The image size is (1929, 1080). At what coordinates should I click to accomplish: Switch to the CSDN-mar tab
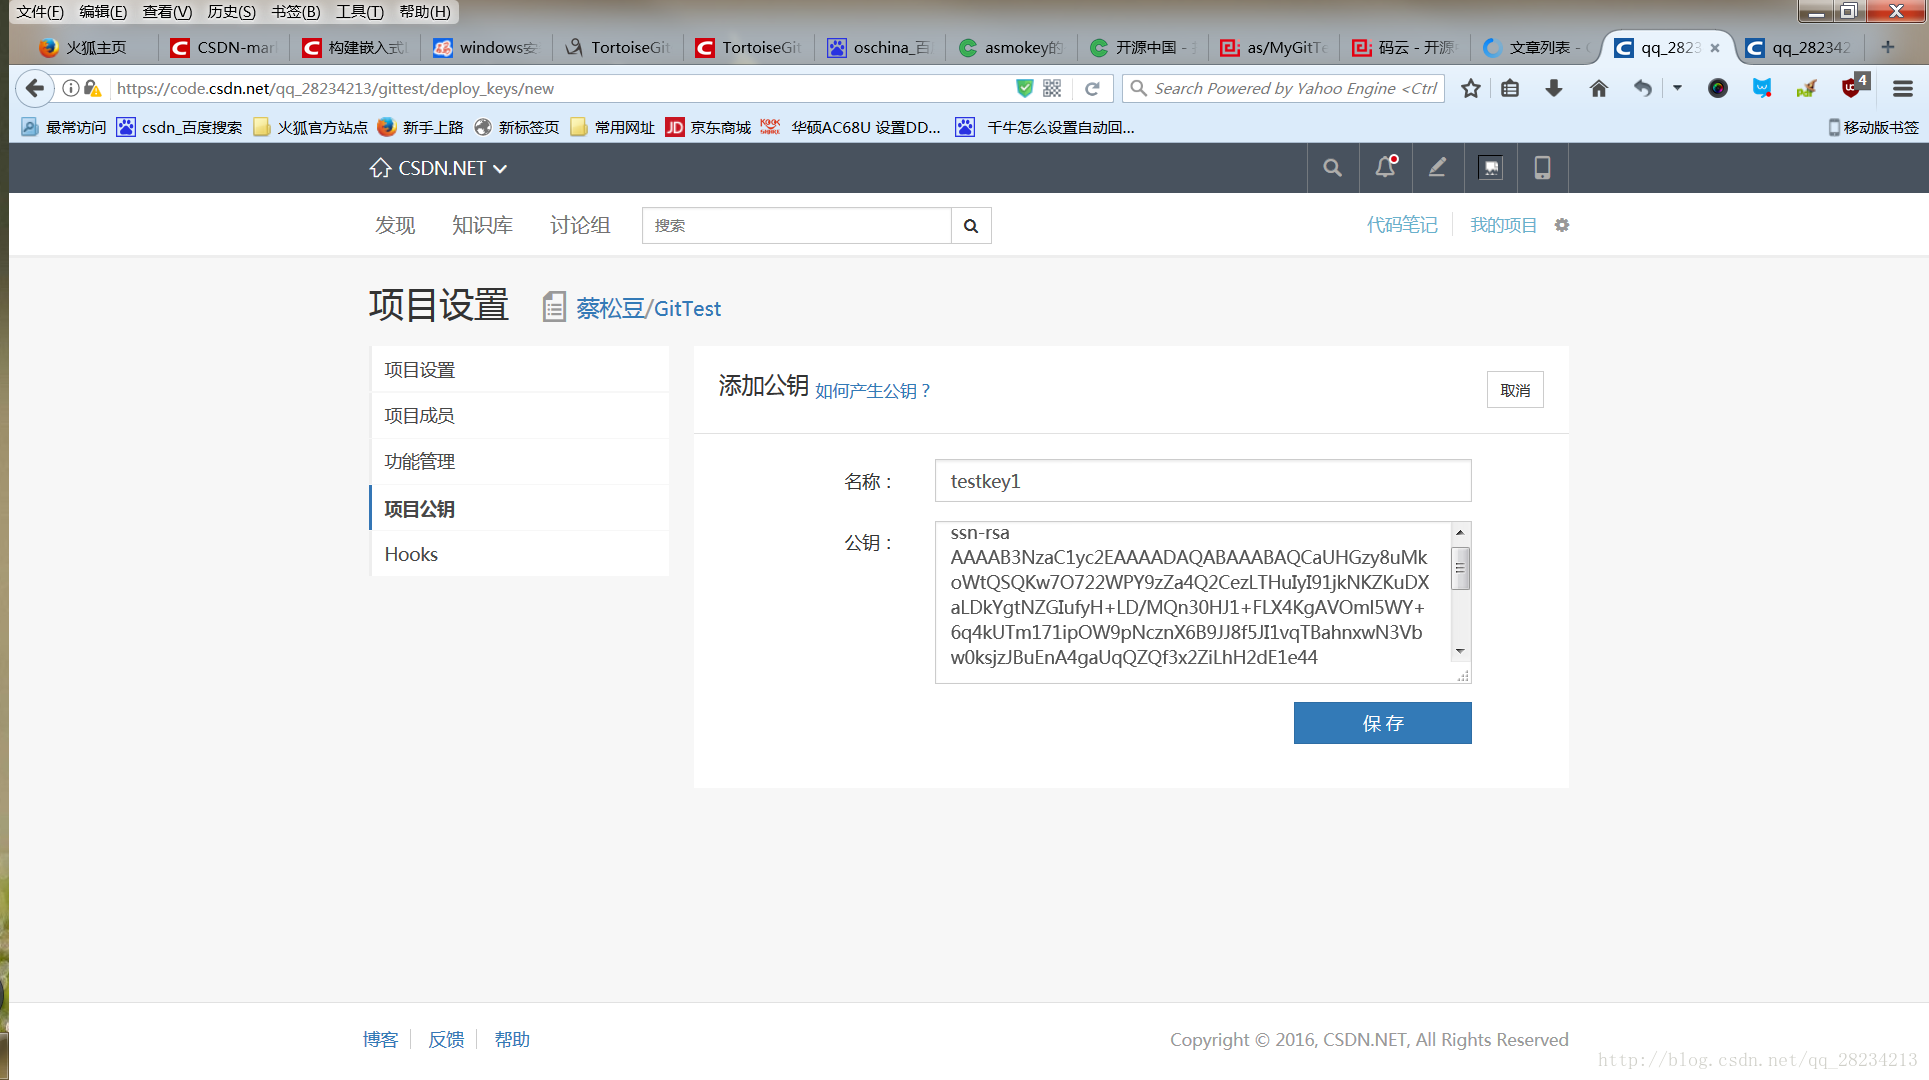(x=224, y=47)
